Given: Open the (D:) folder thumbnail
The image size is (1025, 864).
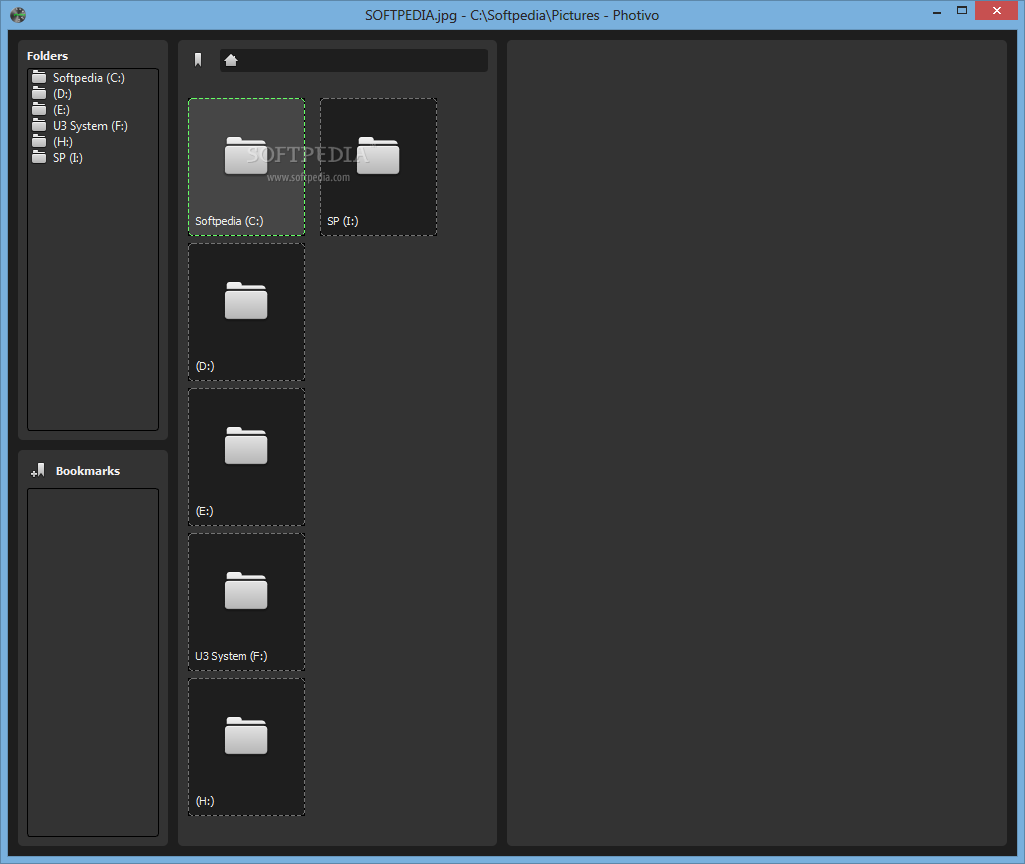Looking at the screenshot, I should coord(246,312).
